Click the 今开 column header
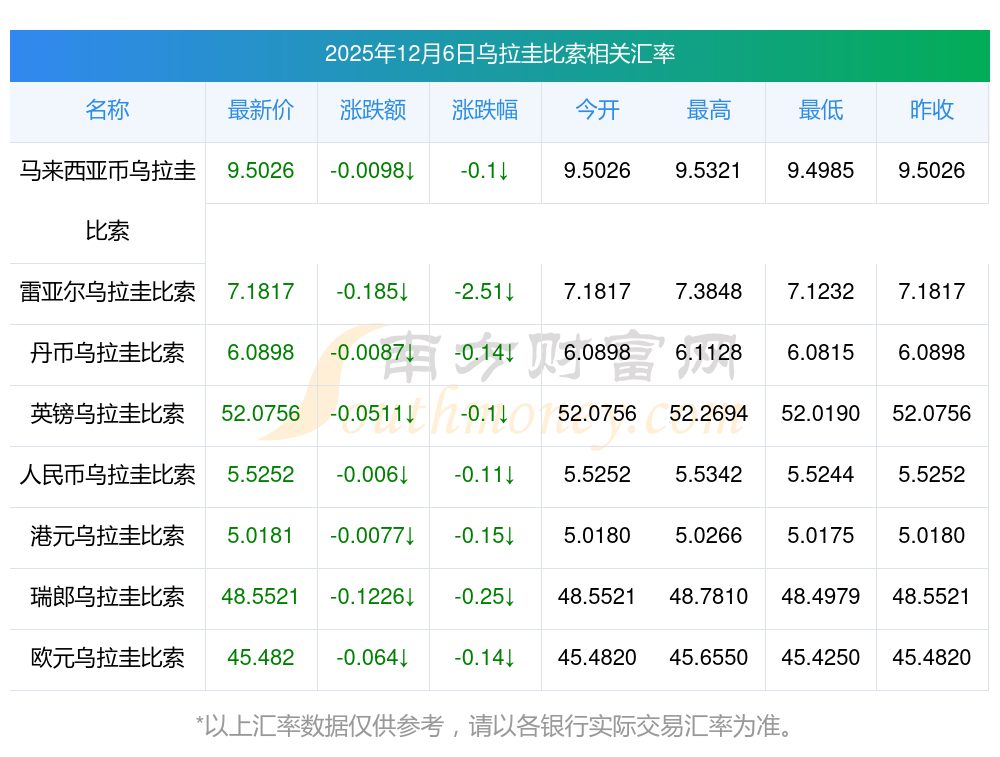Screen dimensions: 1000x757 pyautogui.click(x=597, y=110)
